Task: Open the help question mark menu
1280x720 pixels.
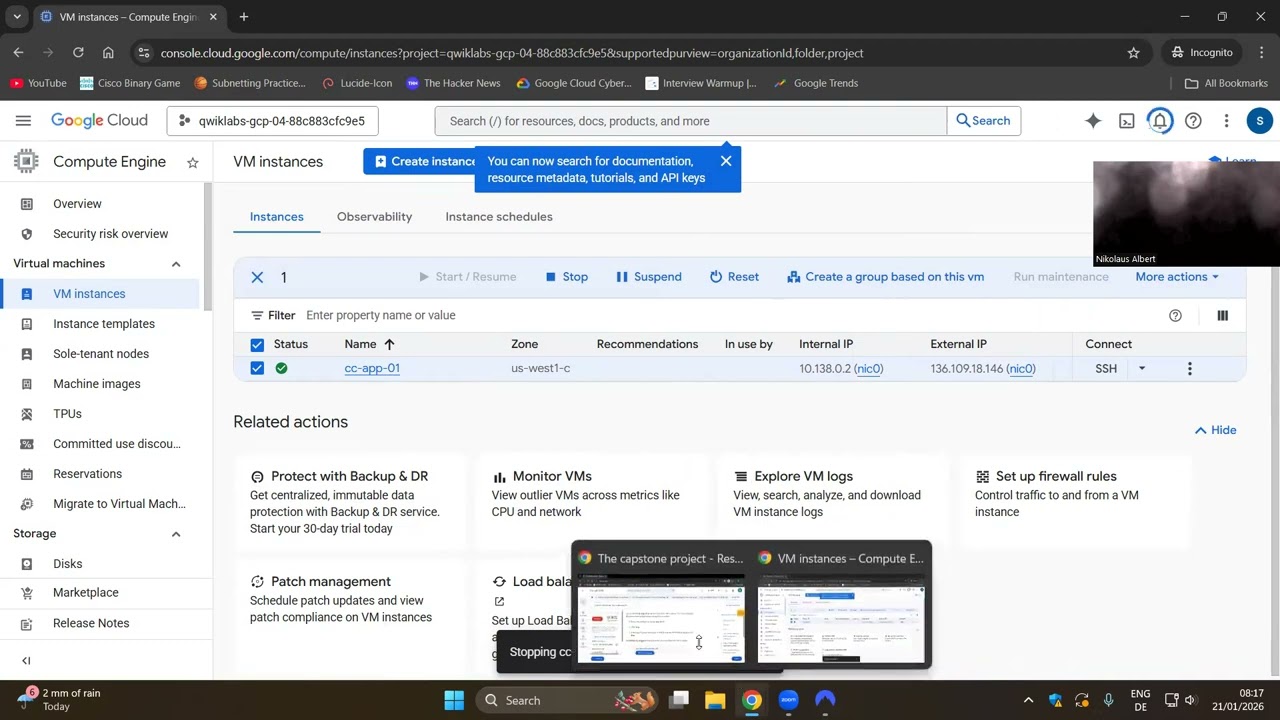Action: [x=1193, y=121]
